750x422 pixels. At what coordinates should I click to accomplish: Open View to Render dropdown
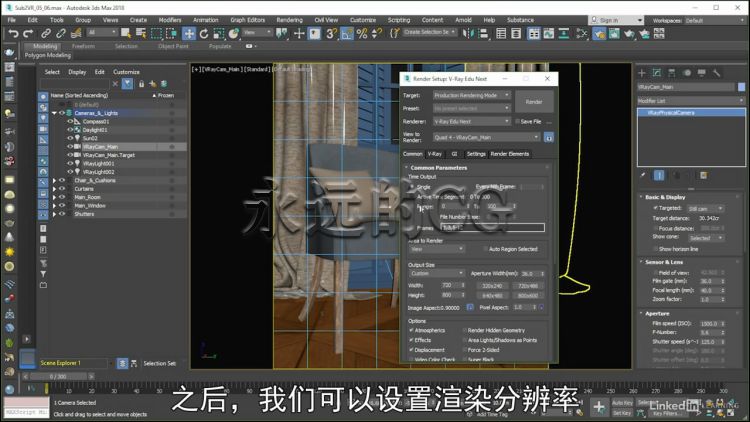point(486,137)
